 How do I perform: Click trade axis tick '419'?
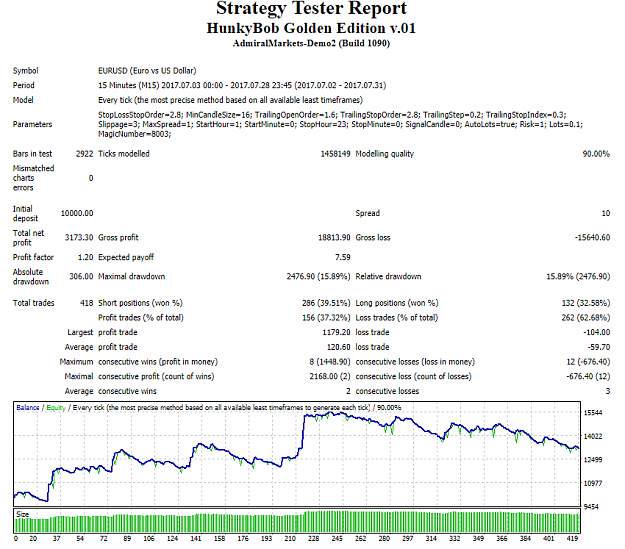[x=572, y=539]
